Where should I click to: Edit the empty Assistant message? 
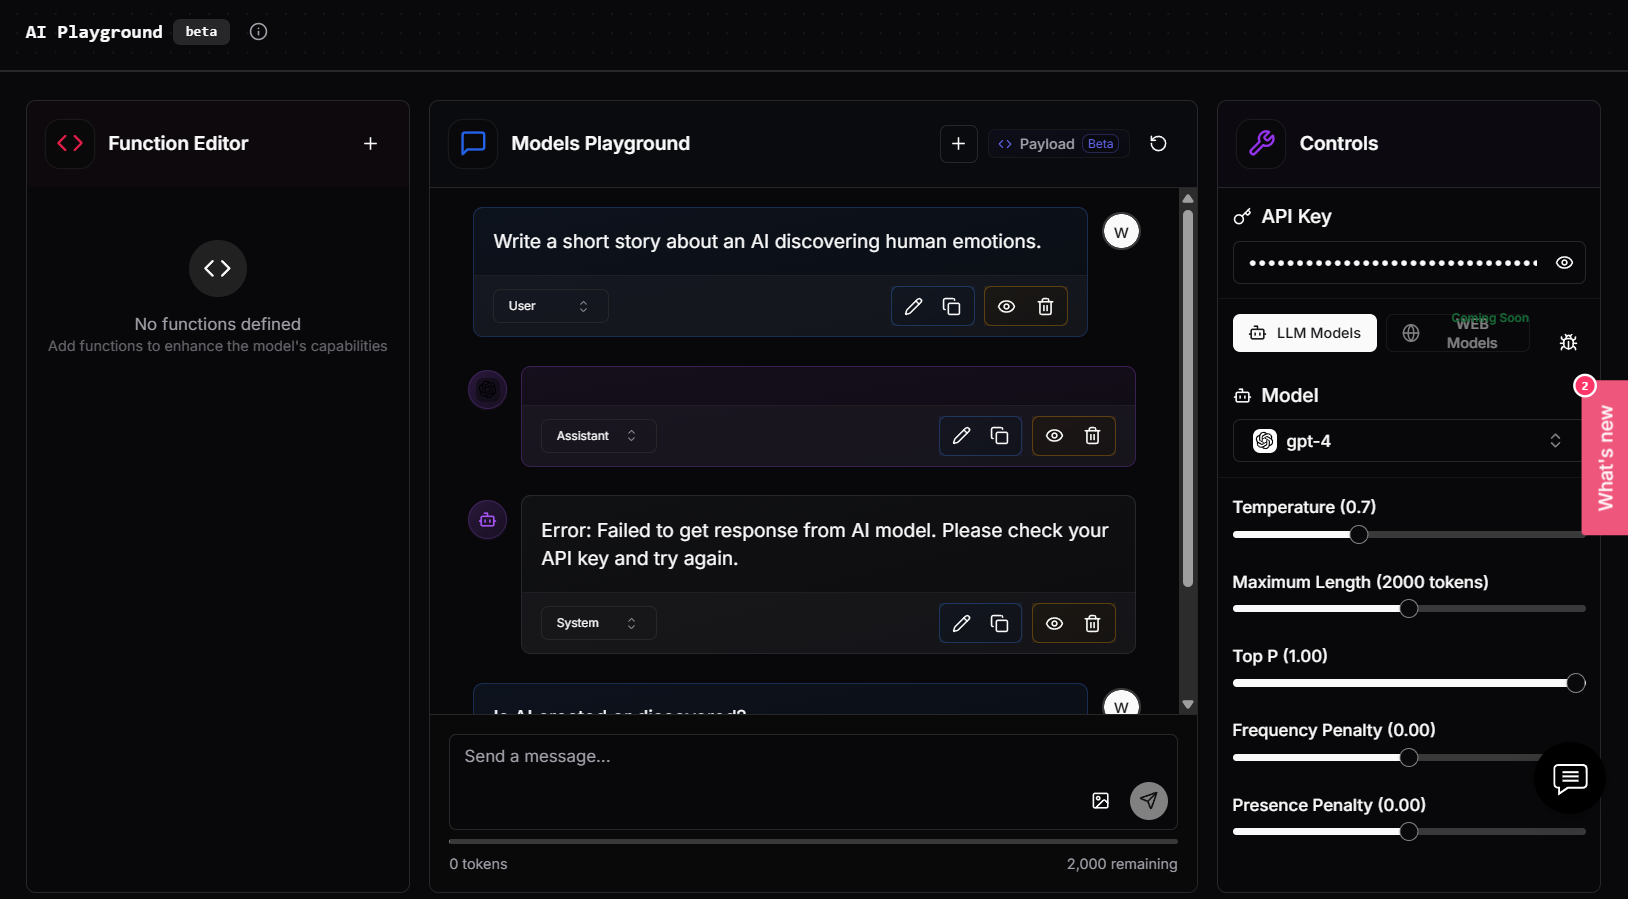click(961, 436)
